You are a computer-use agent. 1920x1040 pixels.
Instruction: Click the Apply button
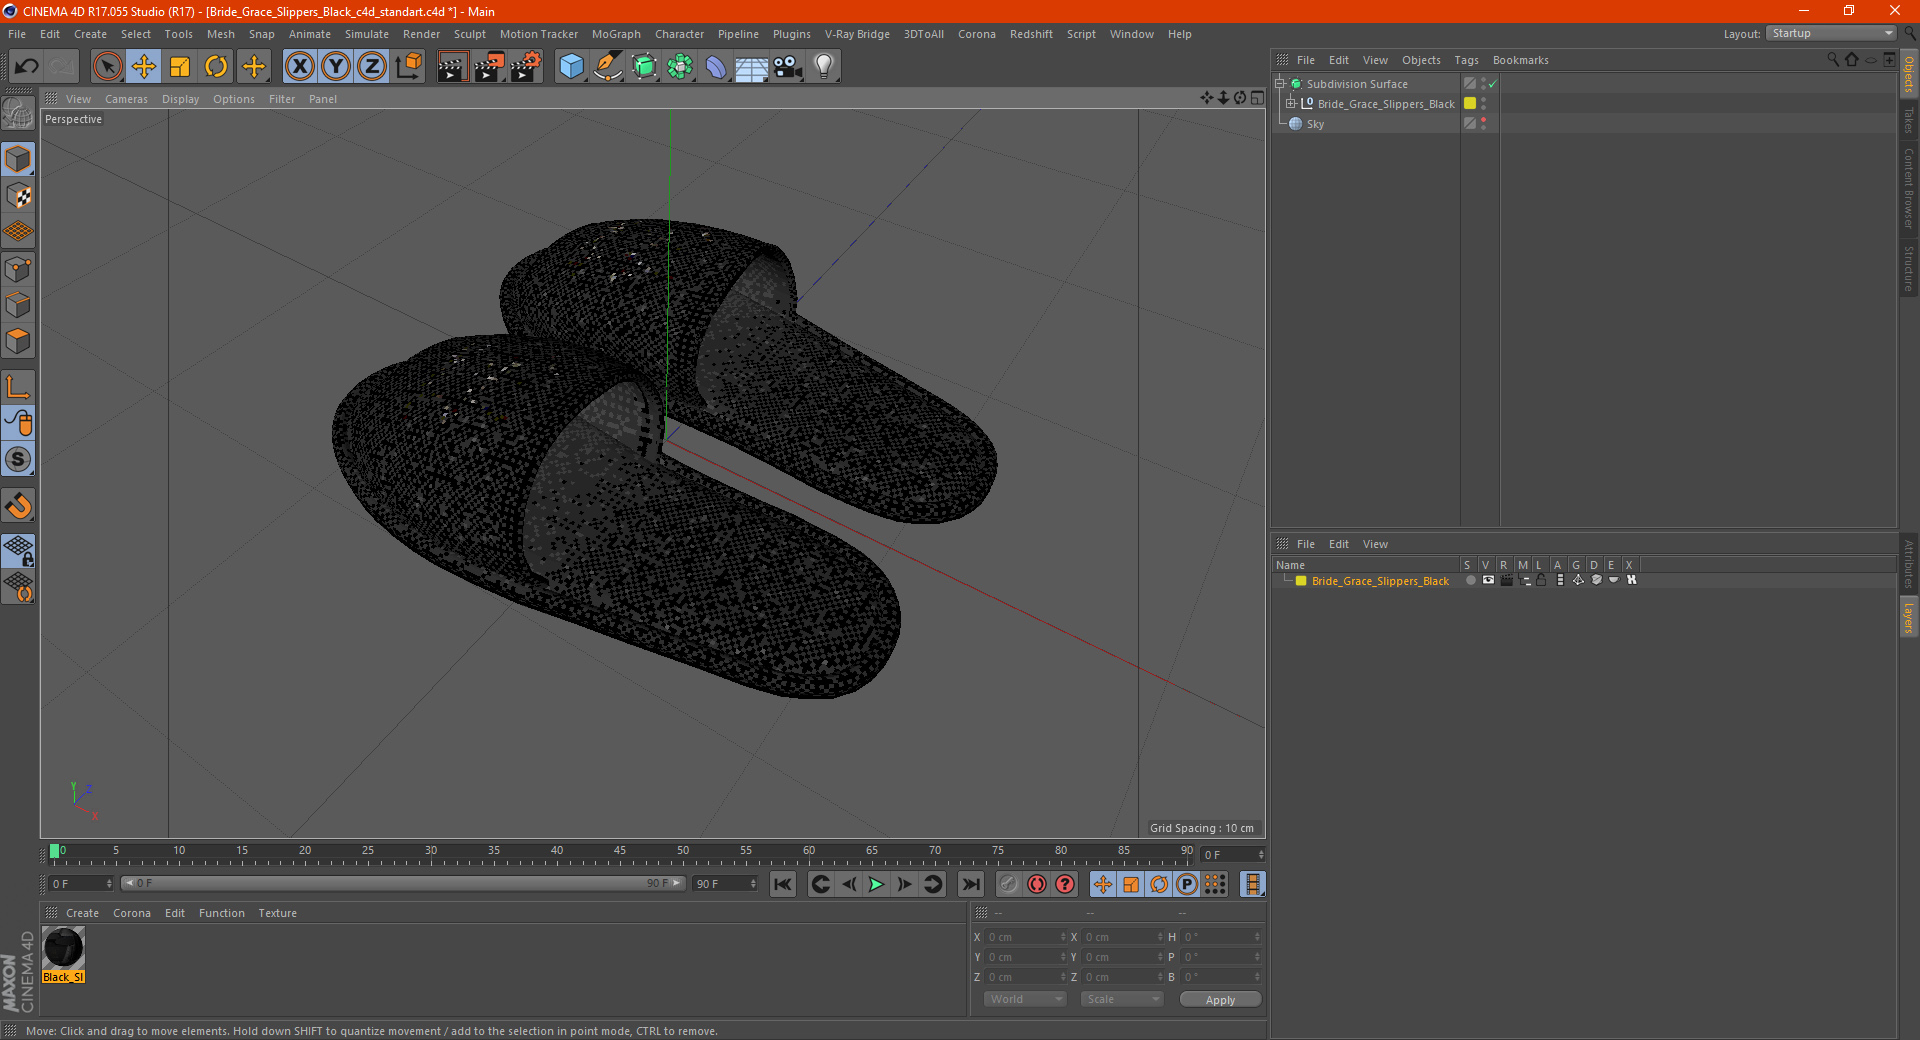point(1220,1000)
